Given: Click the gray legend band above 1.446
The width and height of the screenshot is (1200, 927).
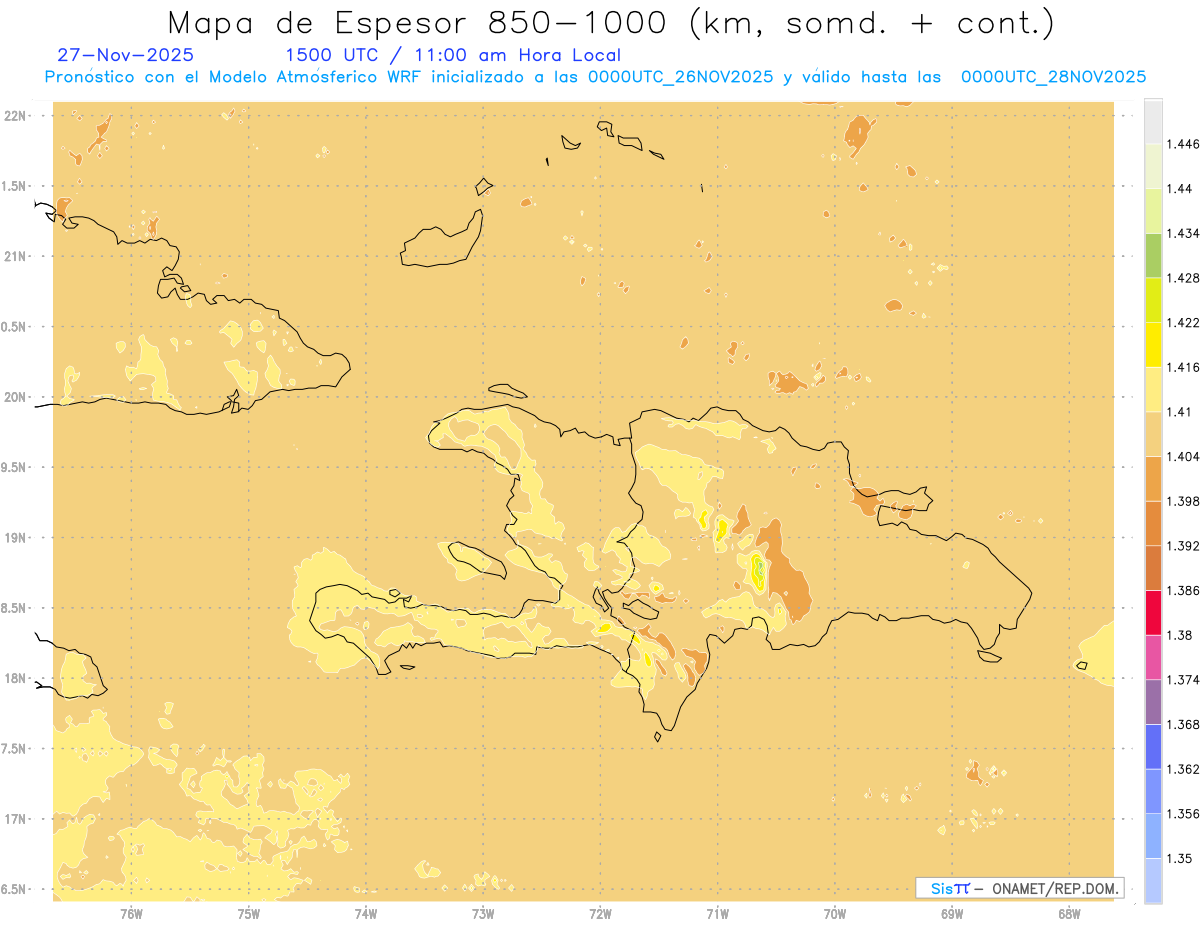Looking at the screenshot, I should (x=1153, y=121).
